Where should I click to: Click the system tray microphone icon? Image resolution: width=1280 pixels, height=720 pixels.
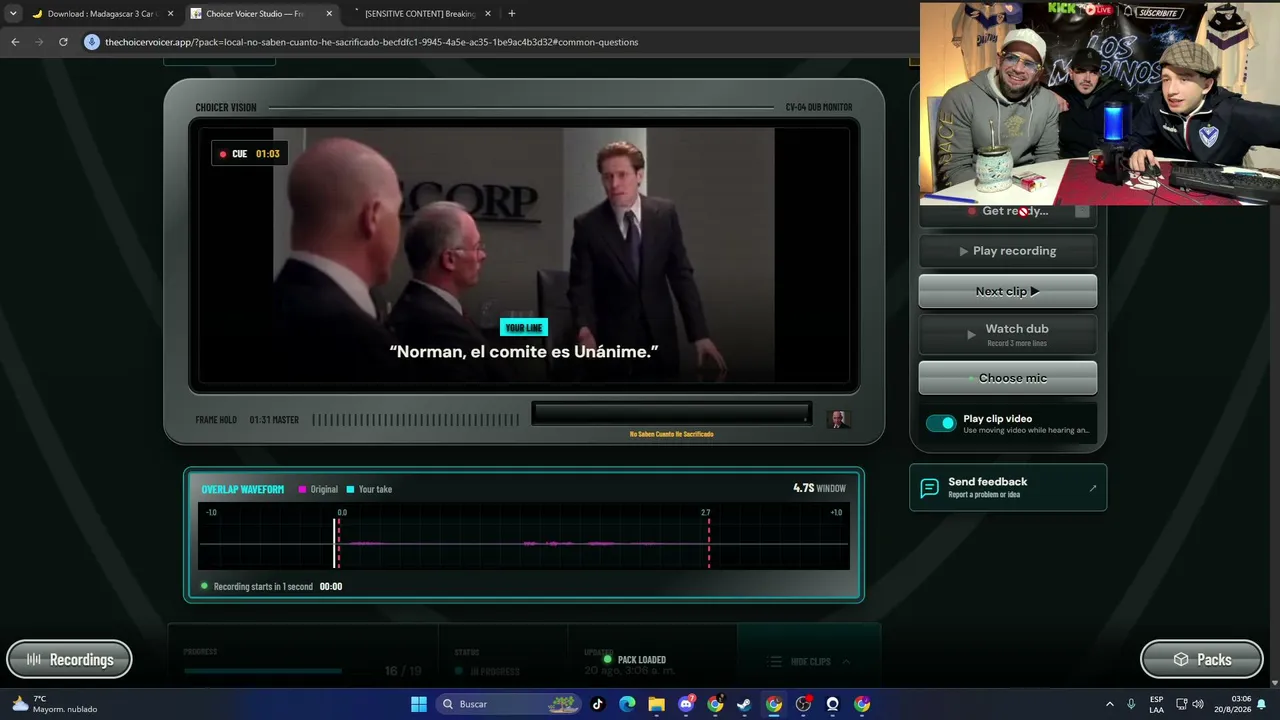point(1131,704)
